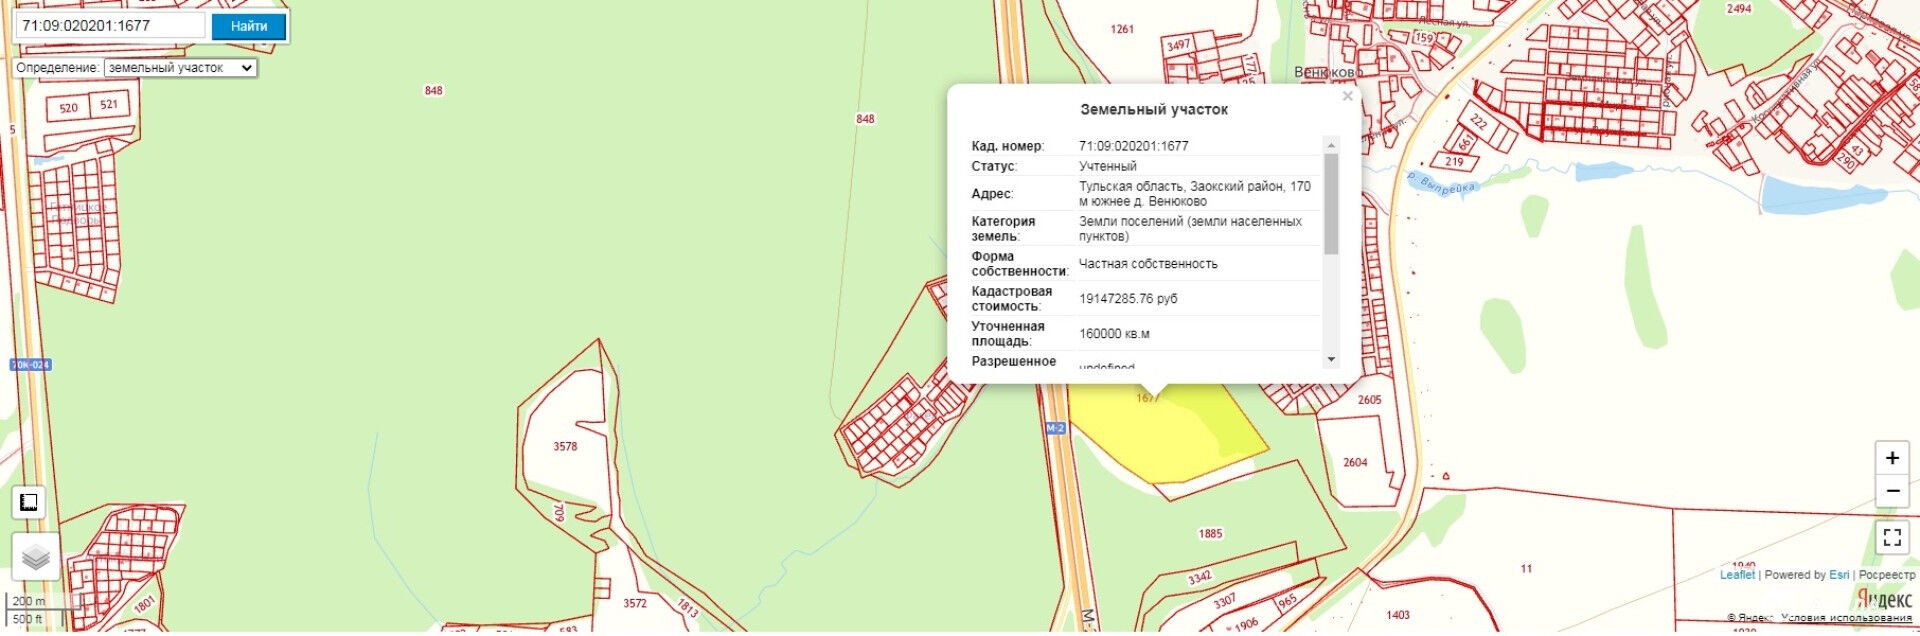
Task: Click the Найти search button
Action: point(249,26)
